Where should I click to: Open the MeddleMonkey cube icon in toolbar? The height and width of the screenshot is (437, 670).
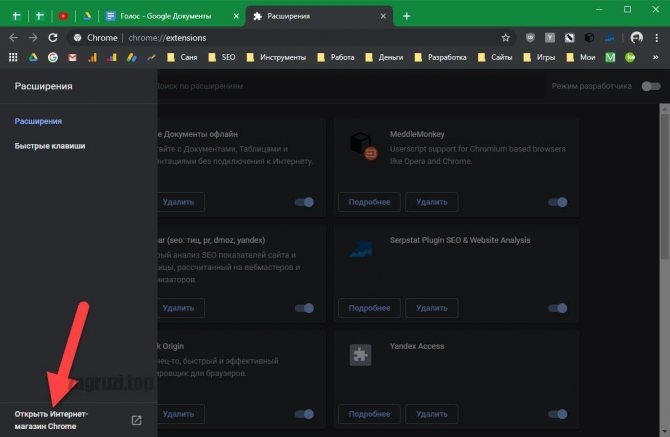tap(589, 38)
